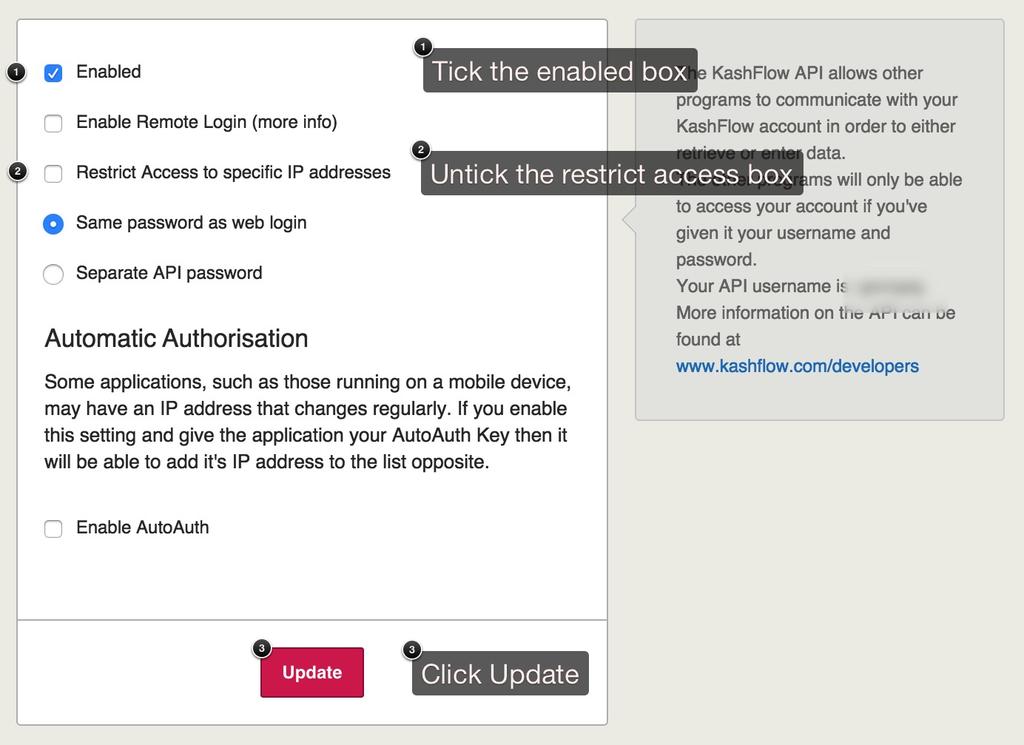Click the Automatic Authorisation heading
The image size is (1024, 745).
point(176,338)
